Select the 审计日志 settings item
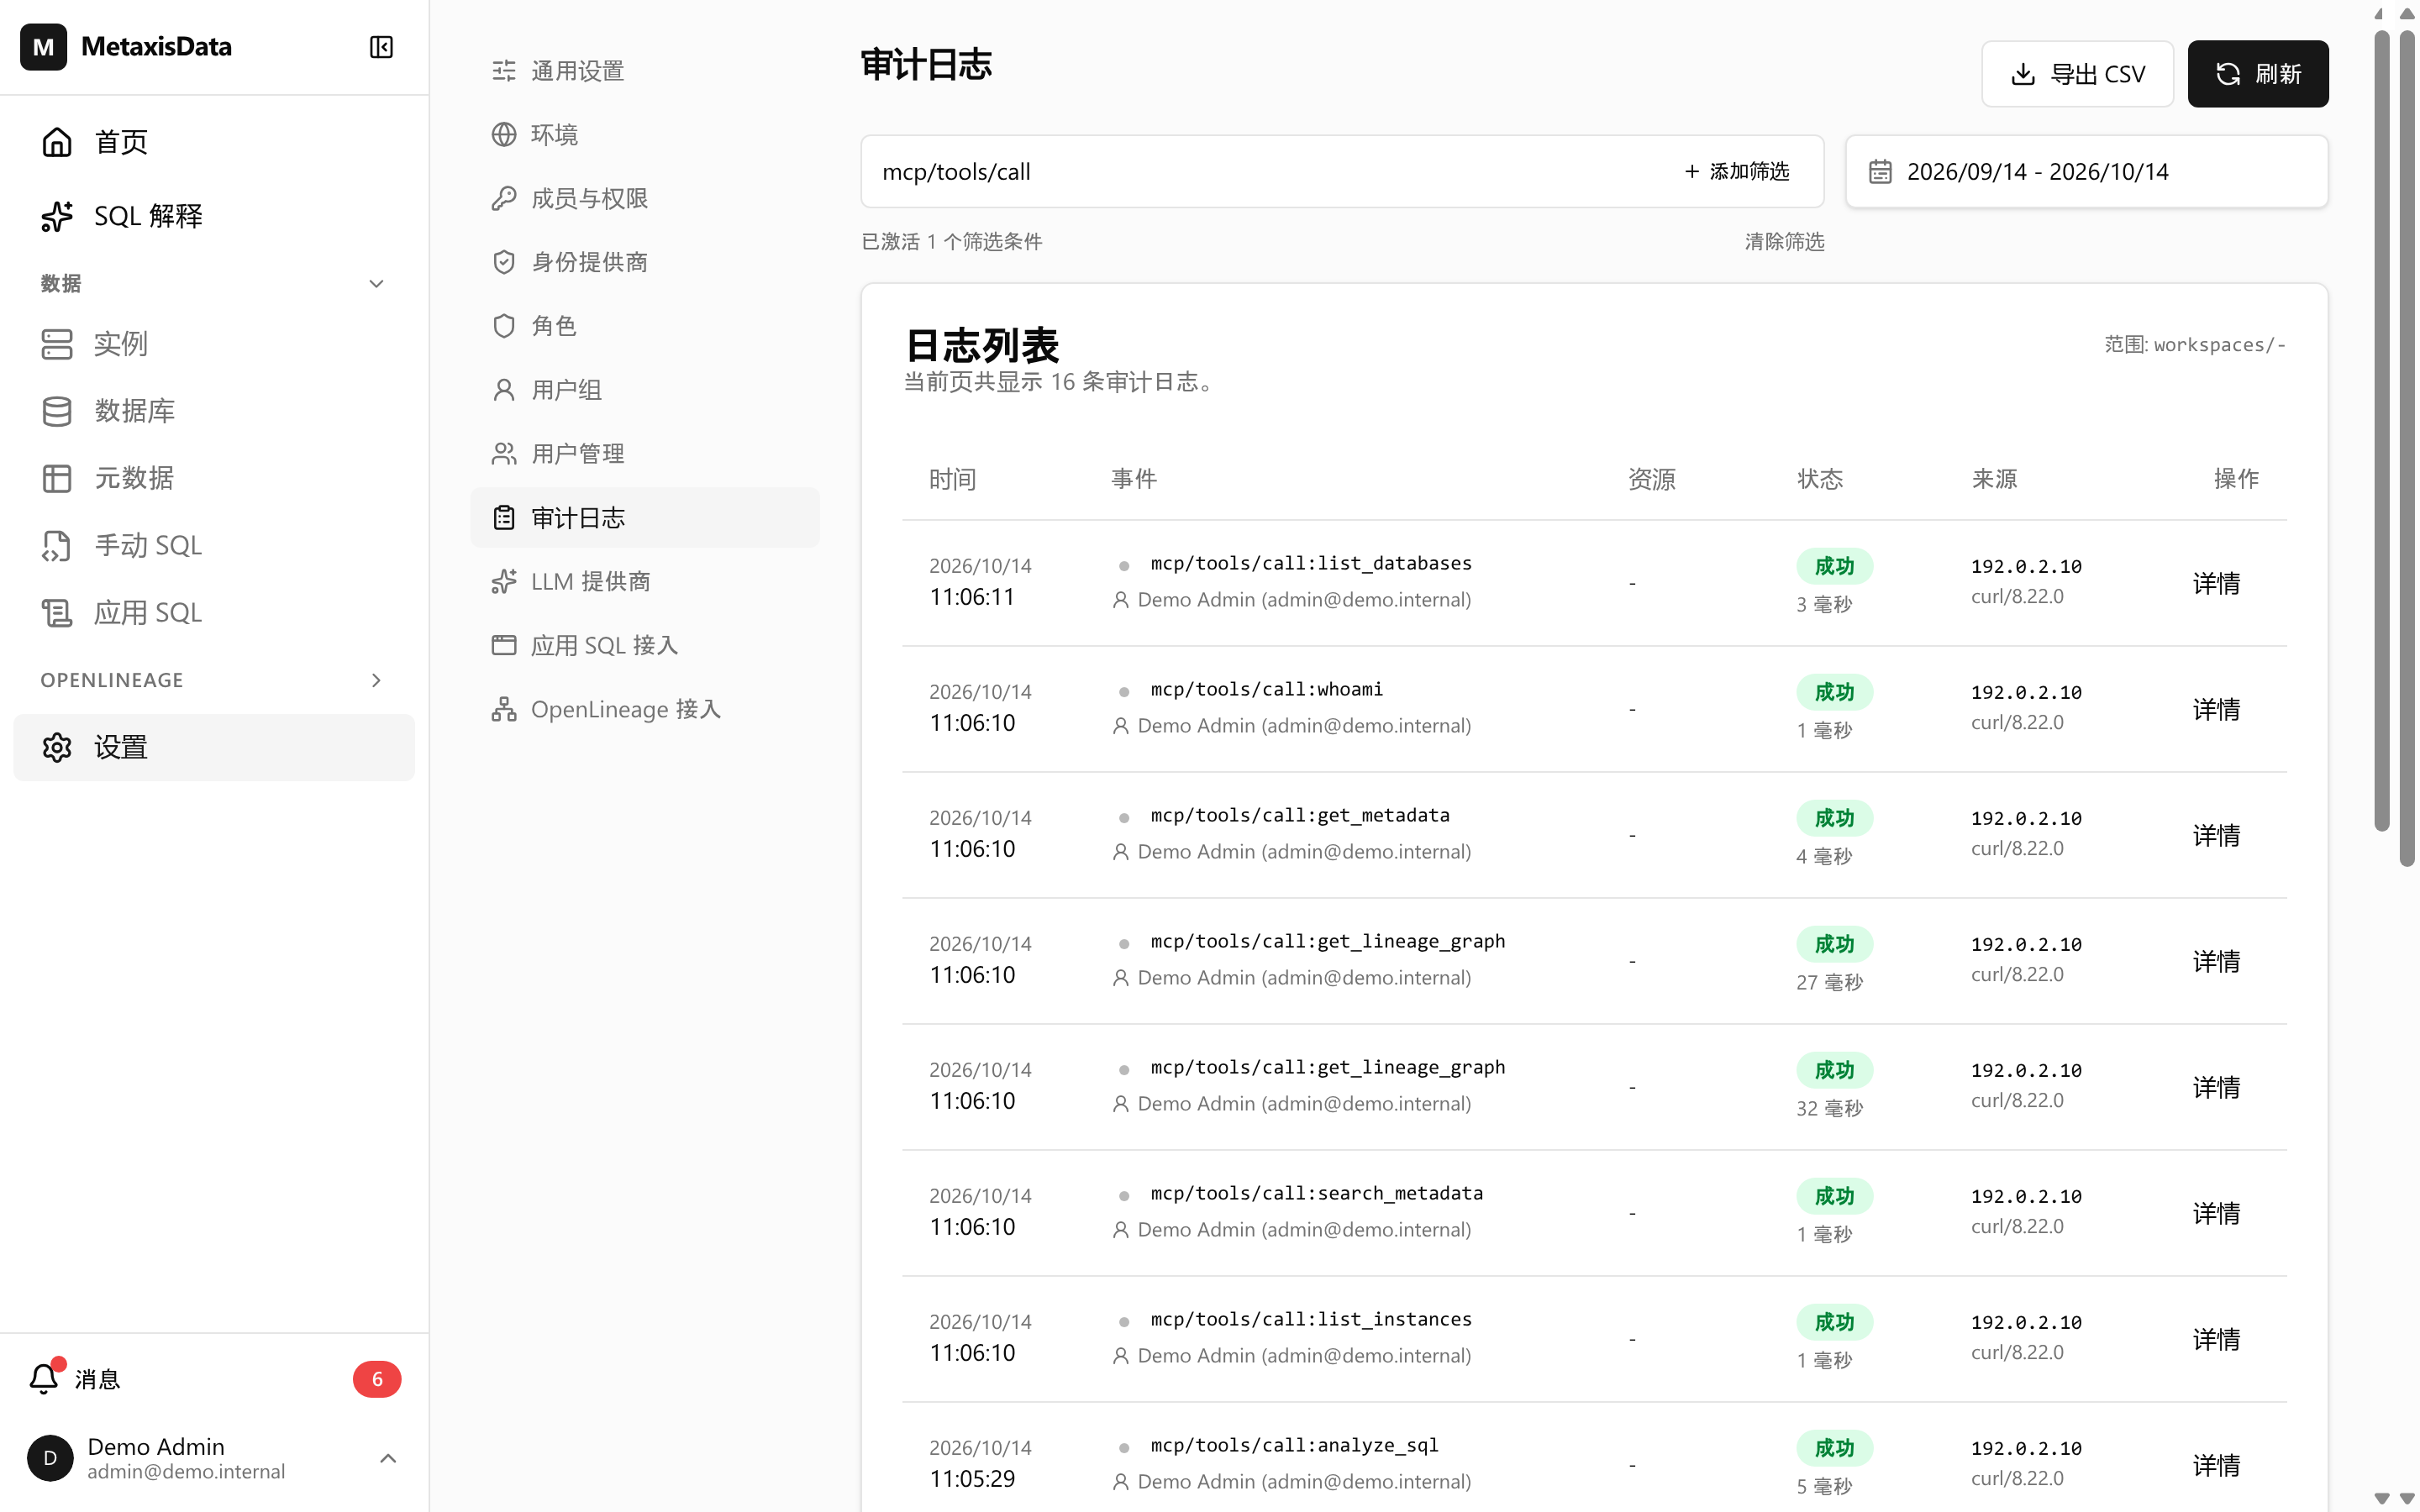 point(645,517)
